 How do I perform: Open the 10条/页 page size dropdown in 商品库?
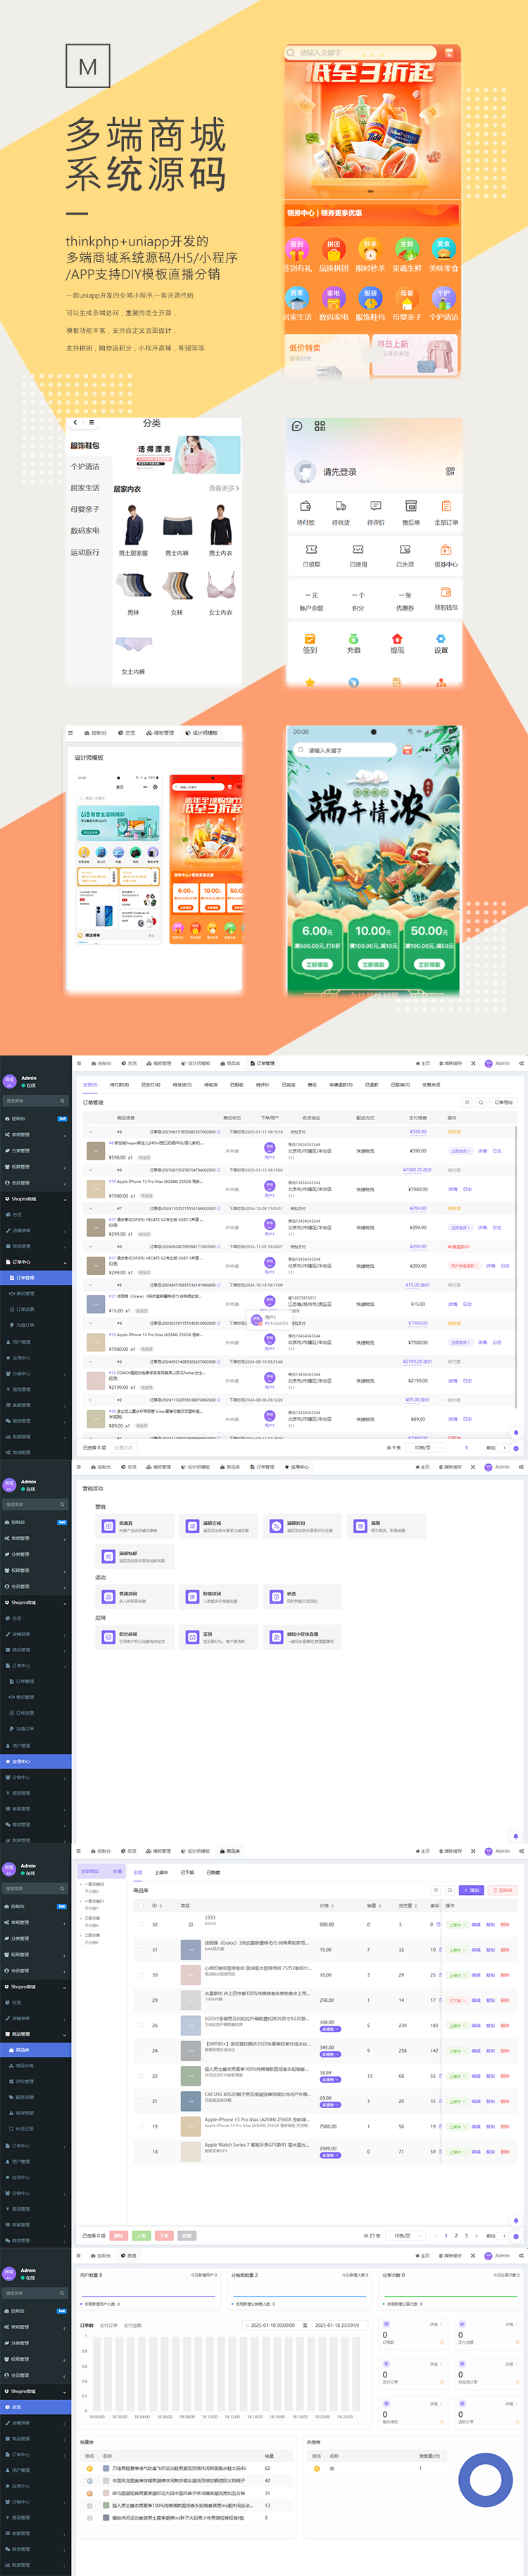(403, 2235)
